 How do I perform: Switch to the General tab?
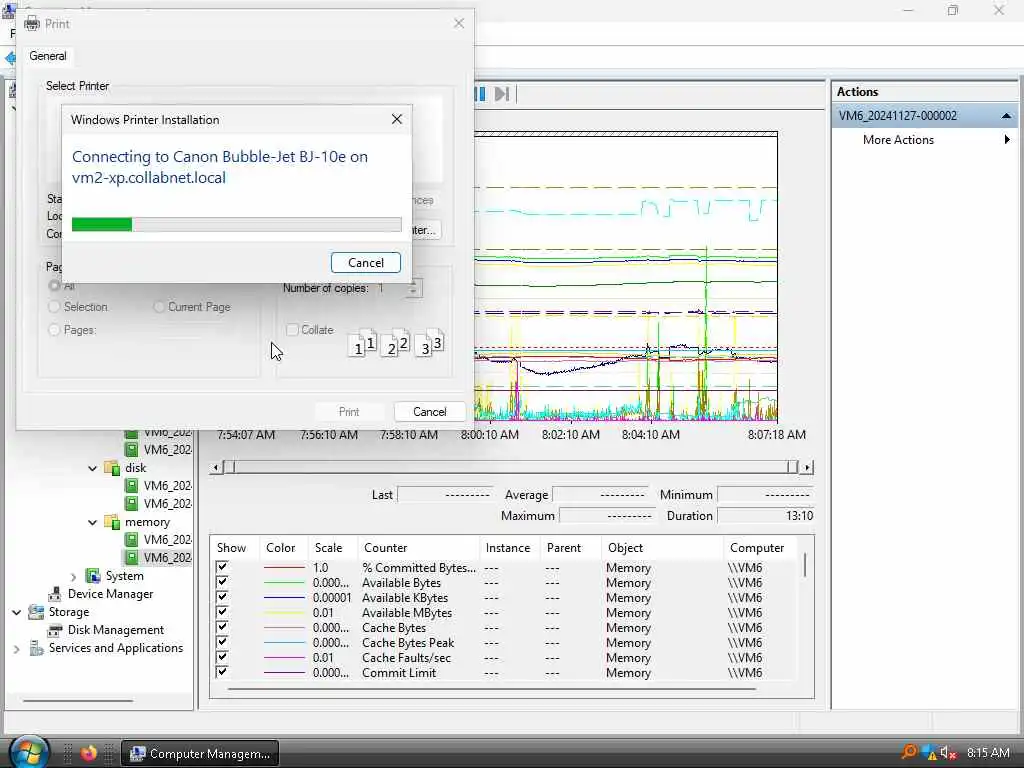pos(48,56)
